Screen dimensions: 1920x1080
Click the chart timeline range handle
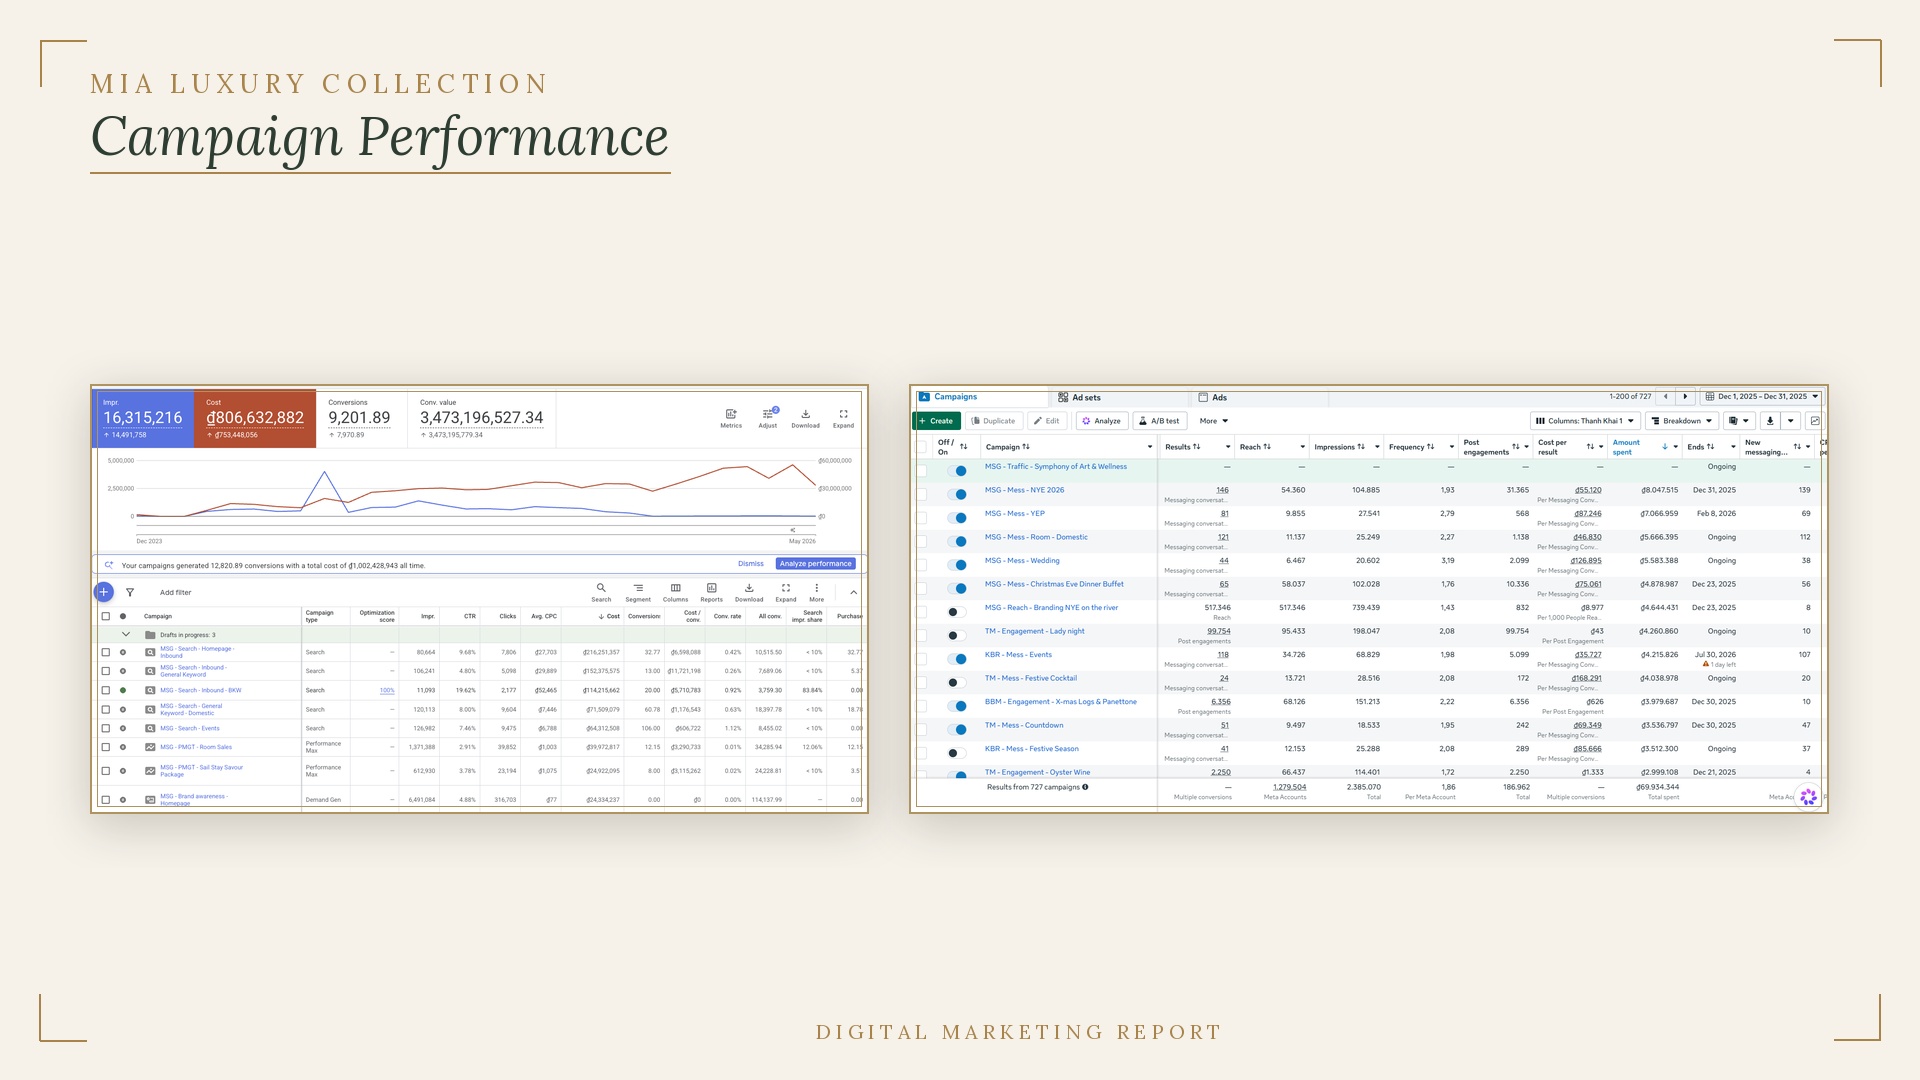(x=793, y=530)
